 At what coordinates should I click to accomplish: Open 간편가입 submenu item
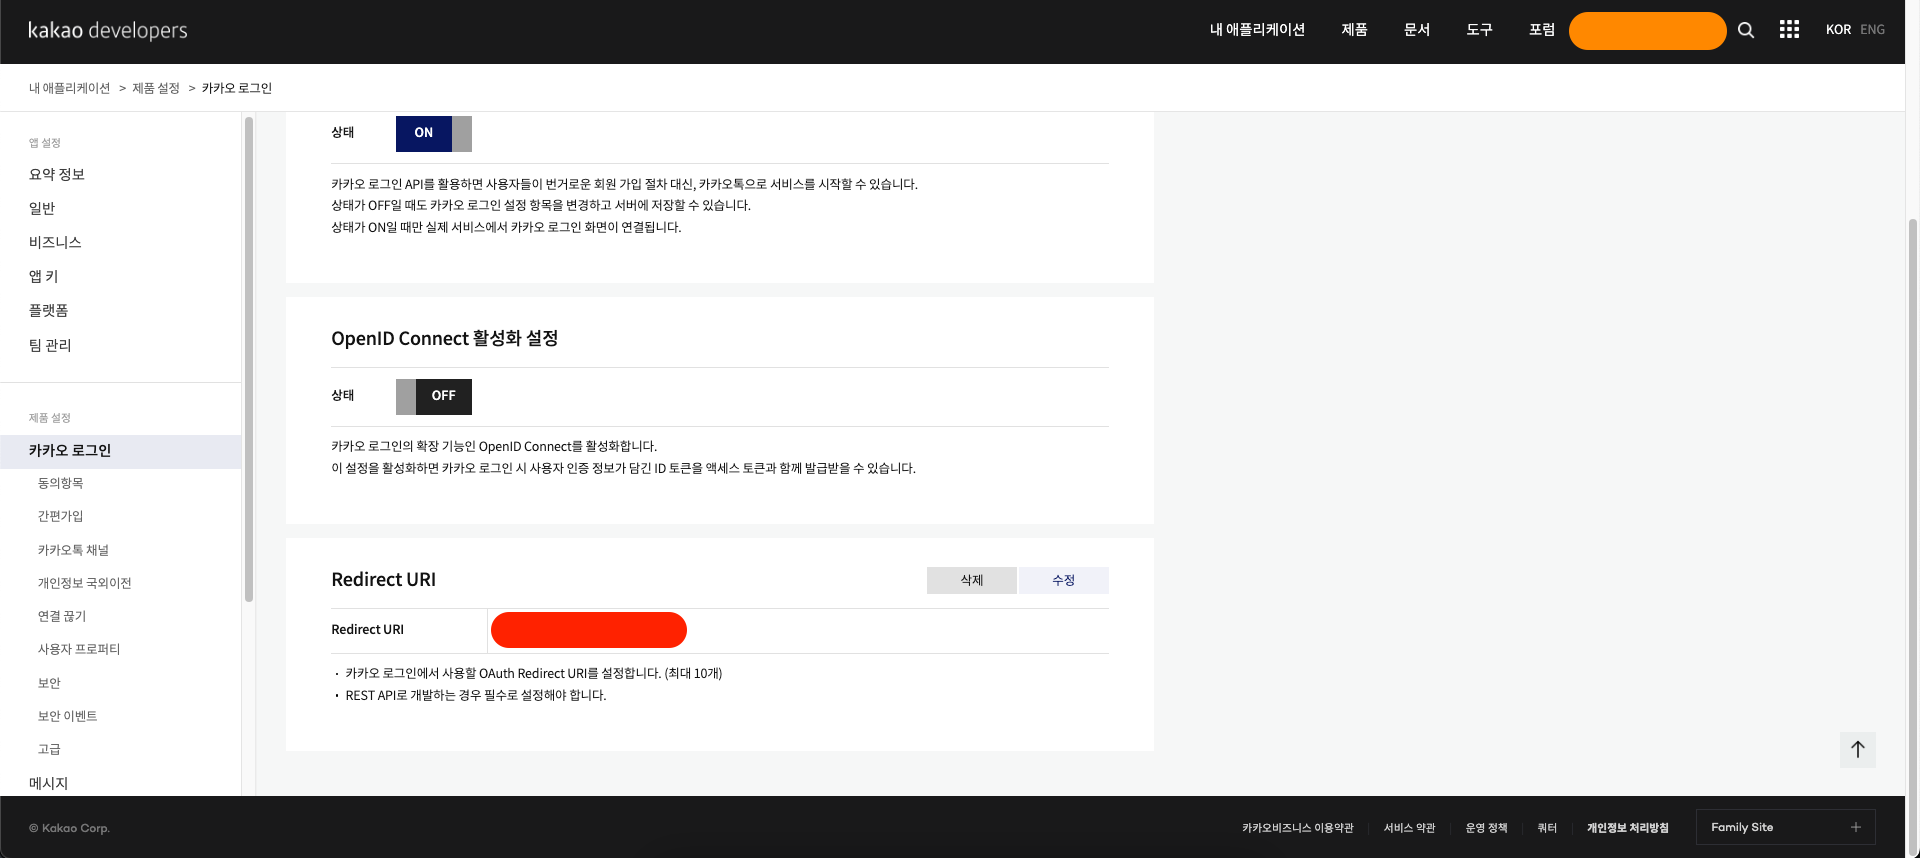60,516
